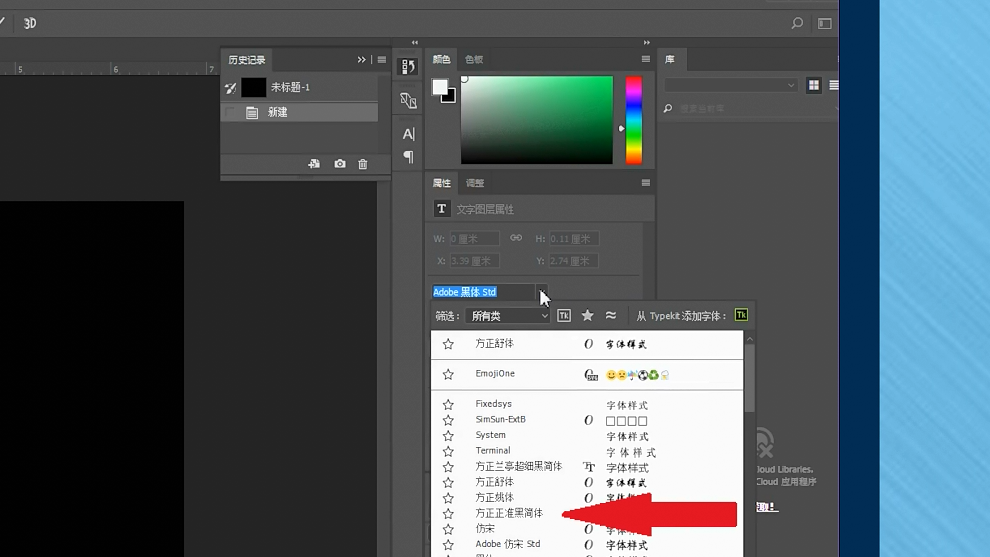This screenshot has width=990, height=557.
Task: Open the color panel options menu
Action: tap(645, 59)
